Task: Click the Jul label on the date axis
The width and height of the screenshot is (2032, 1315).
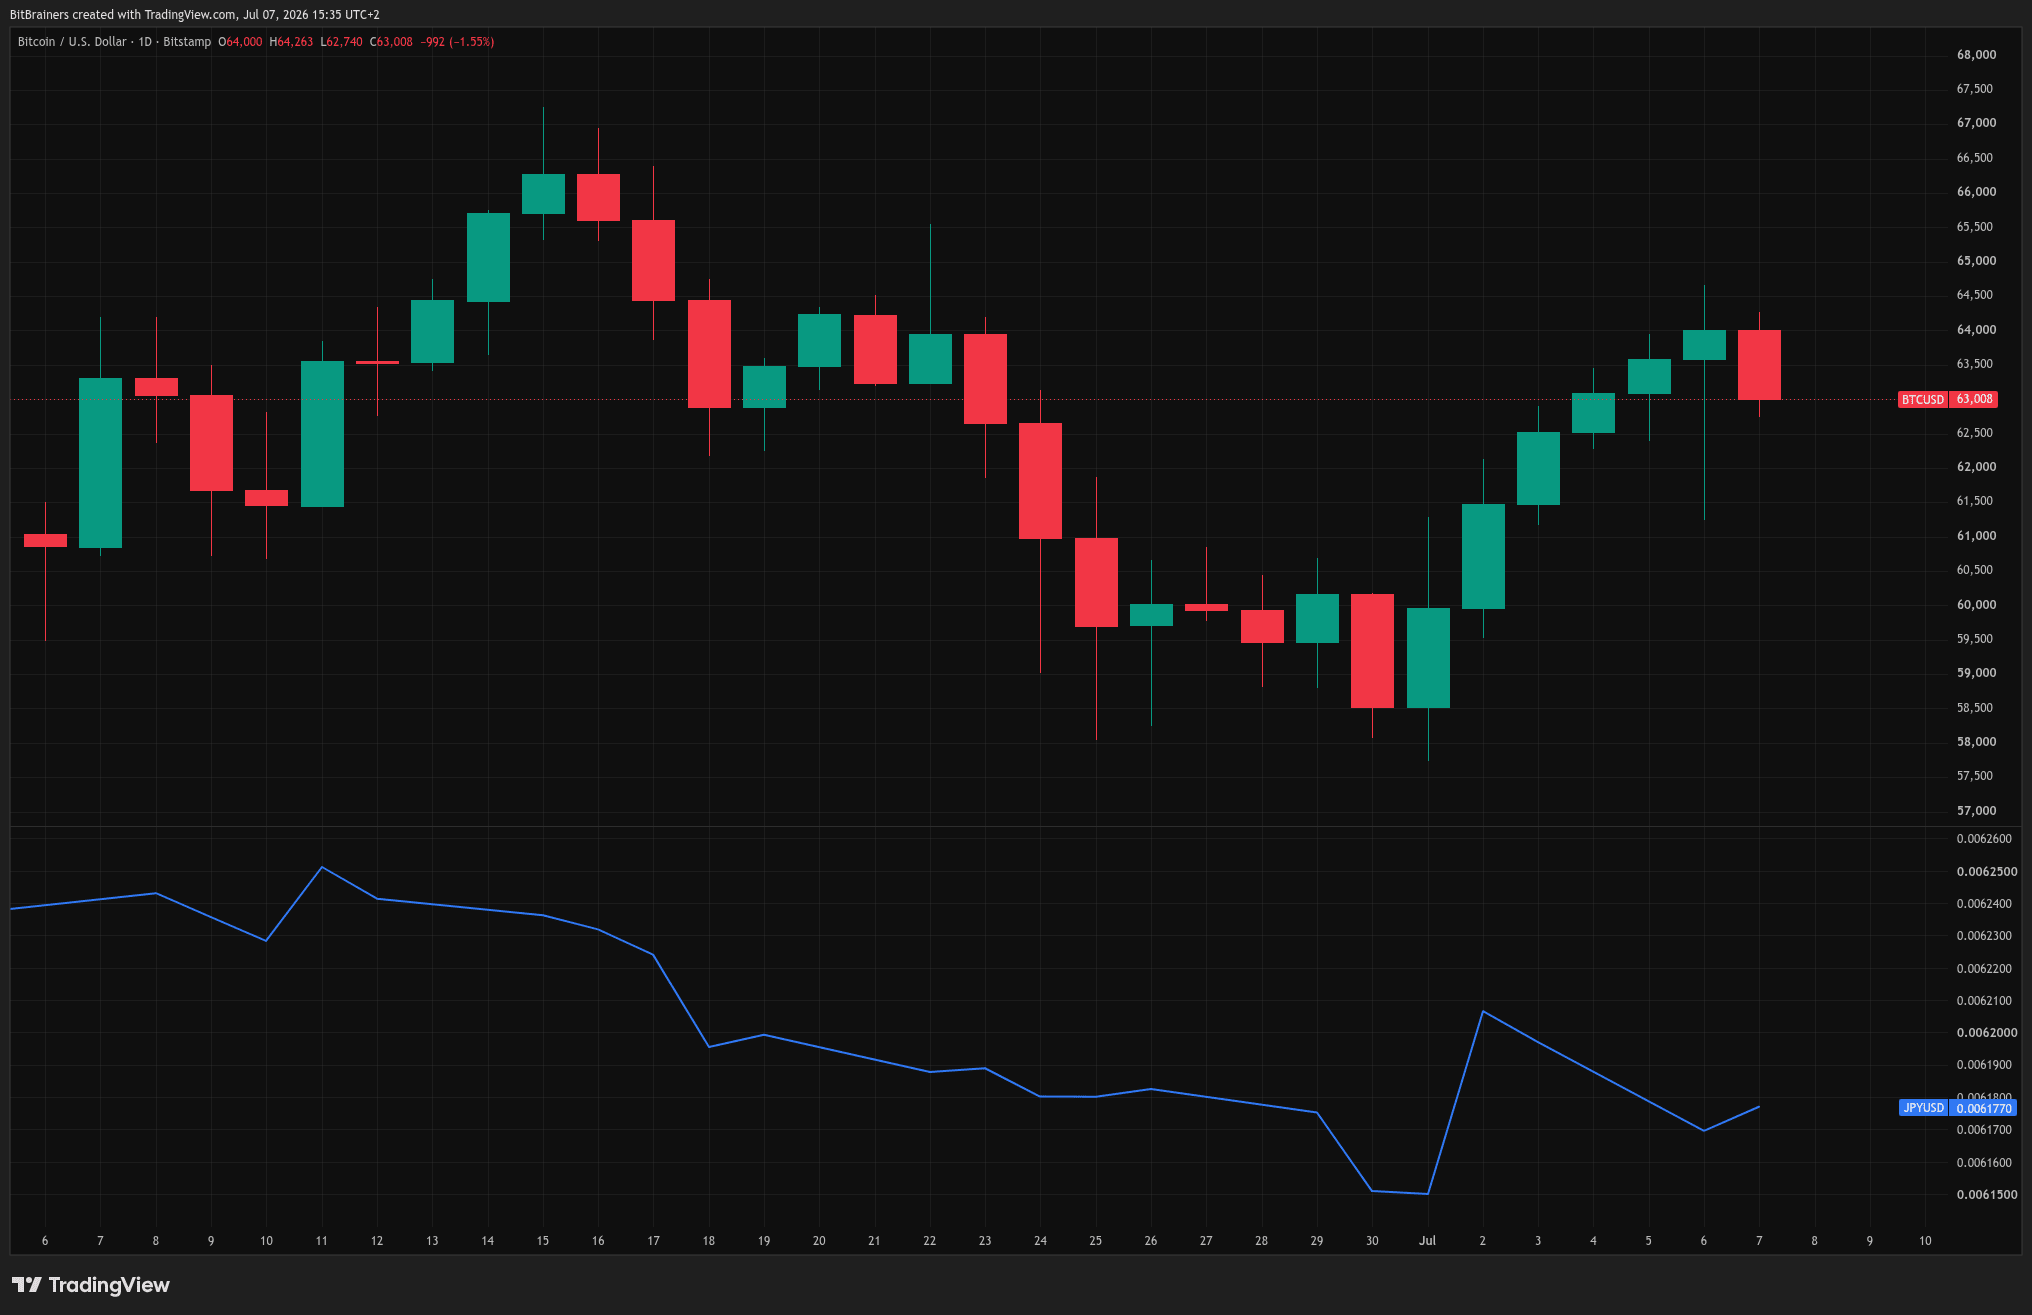Action: coord(1427,1241)
